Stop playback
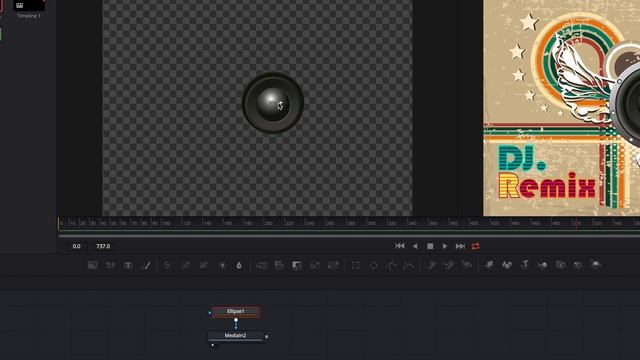 click(430, 246)
